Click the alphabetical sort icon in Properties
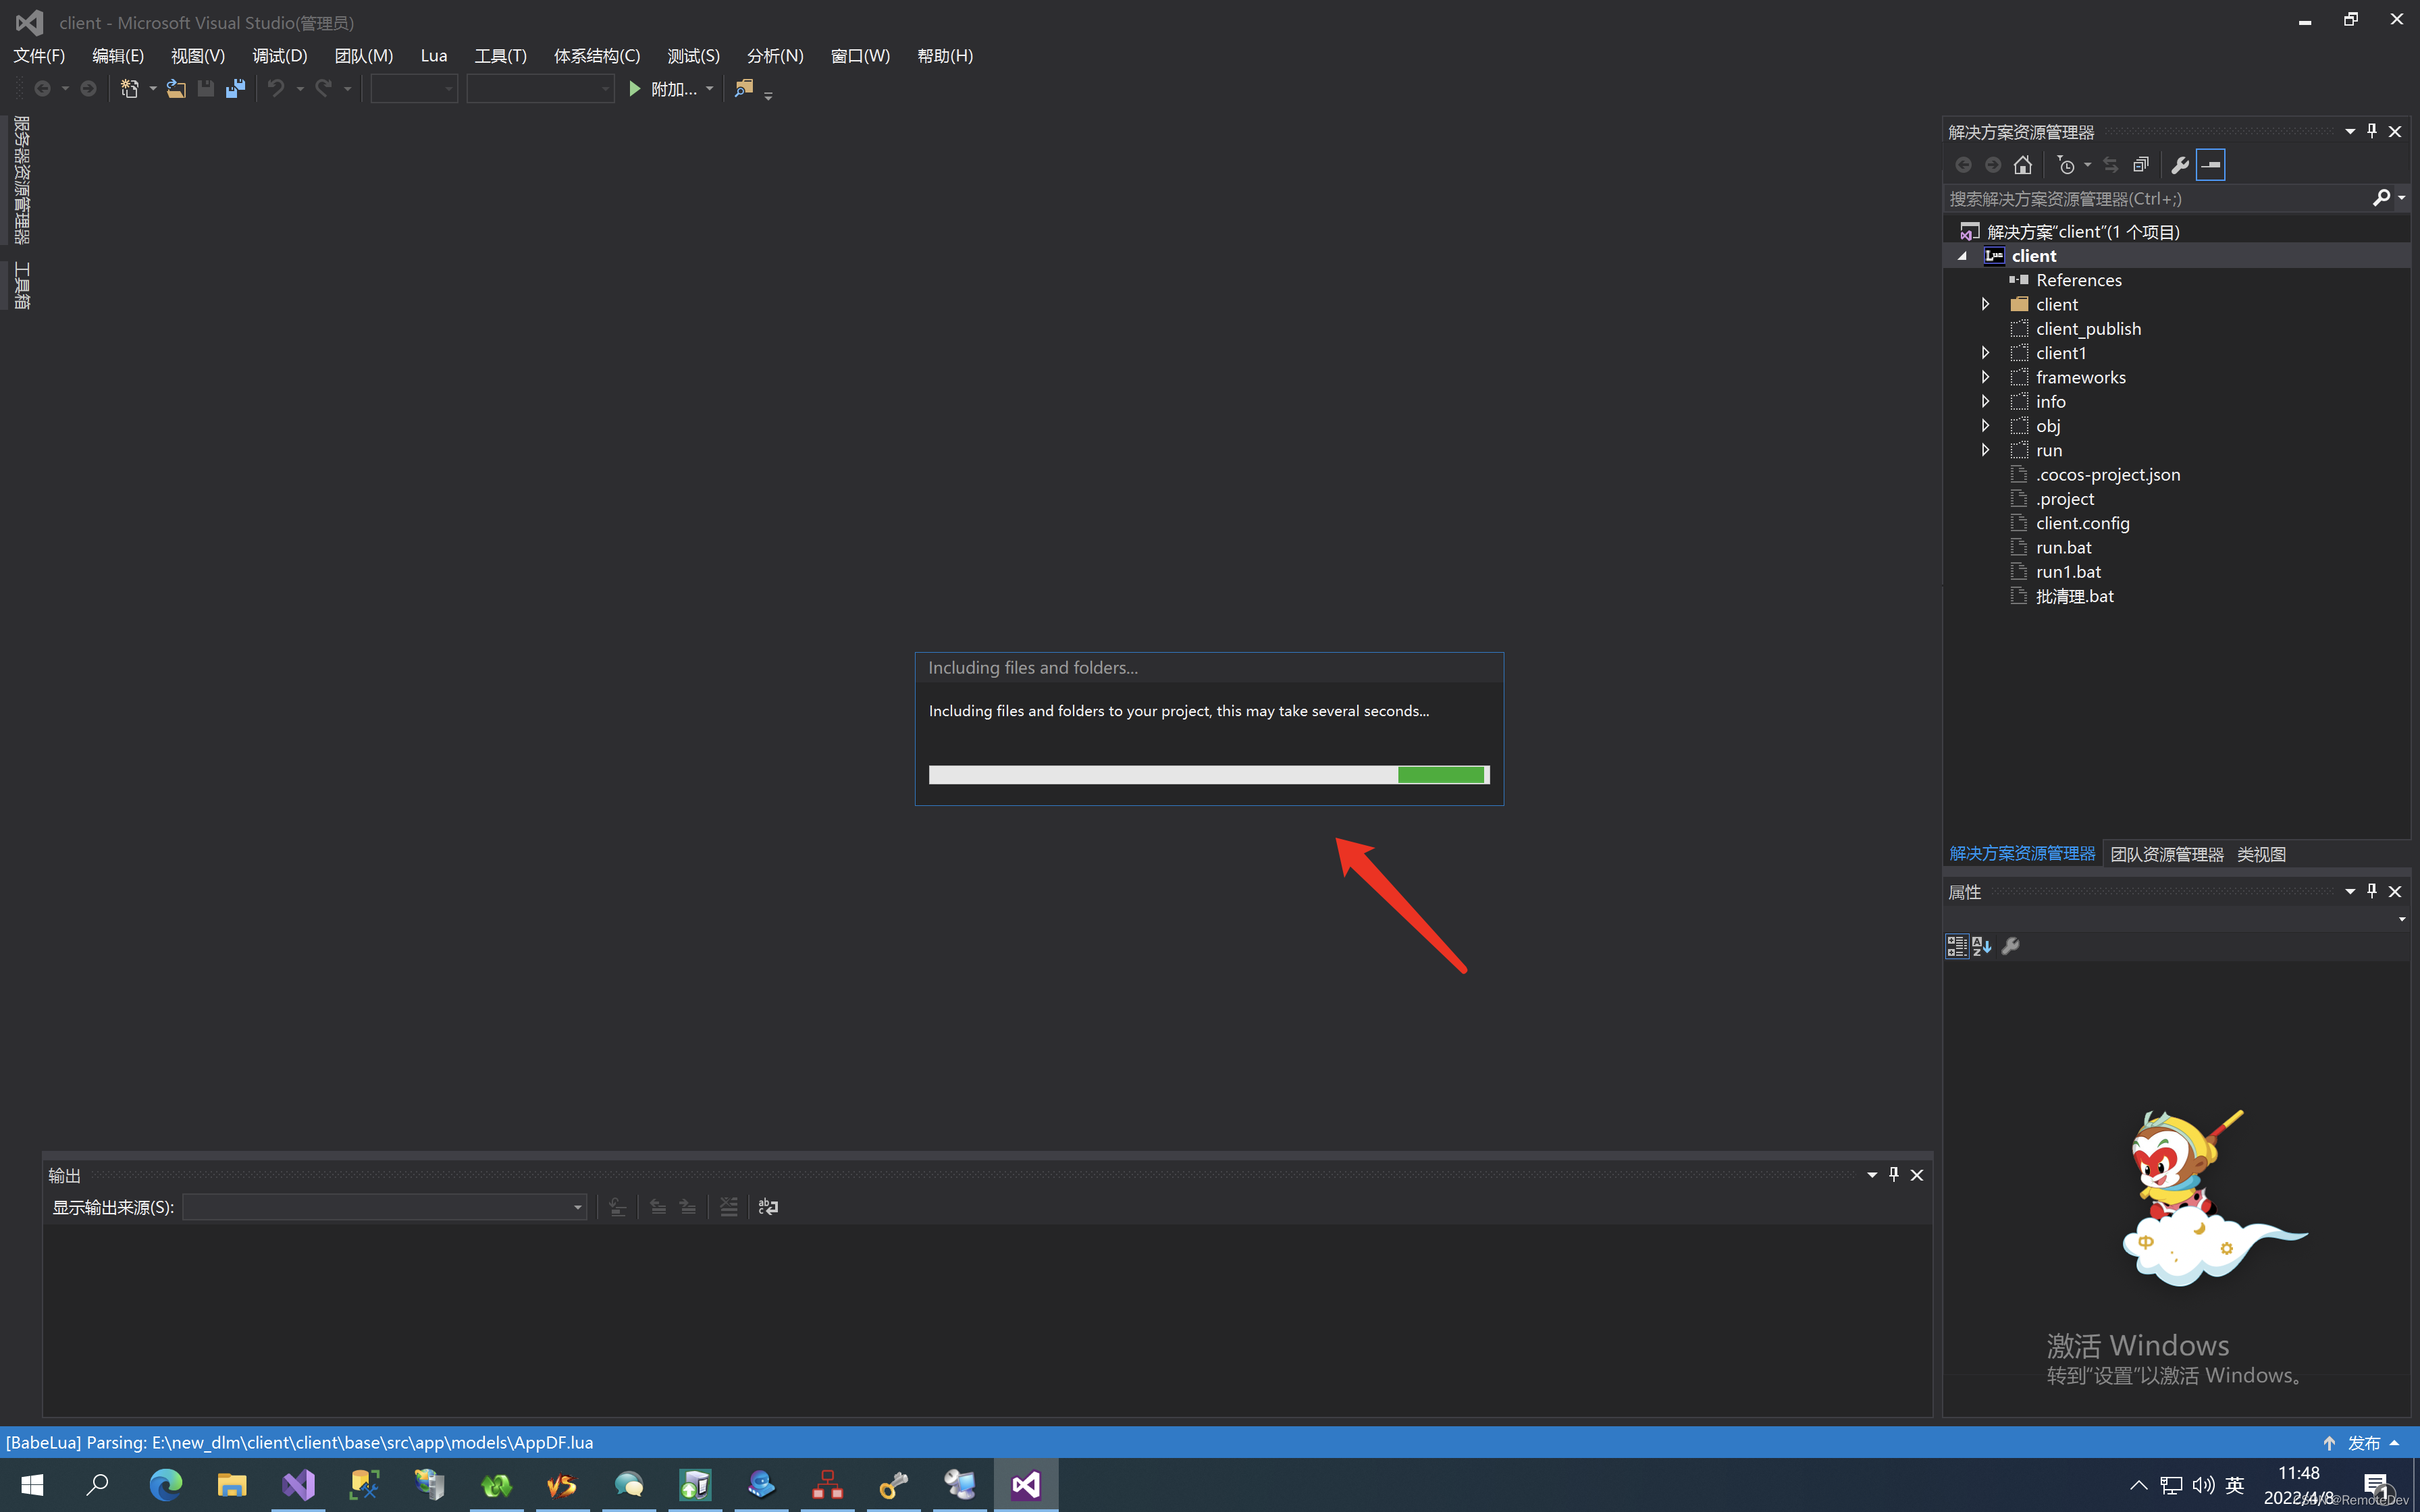The image size is (2420, 1512). (x=1981, y=946)
